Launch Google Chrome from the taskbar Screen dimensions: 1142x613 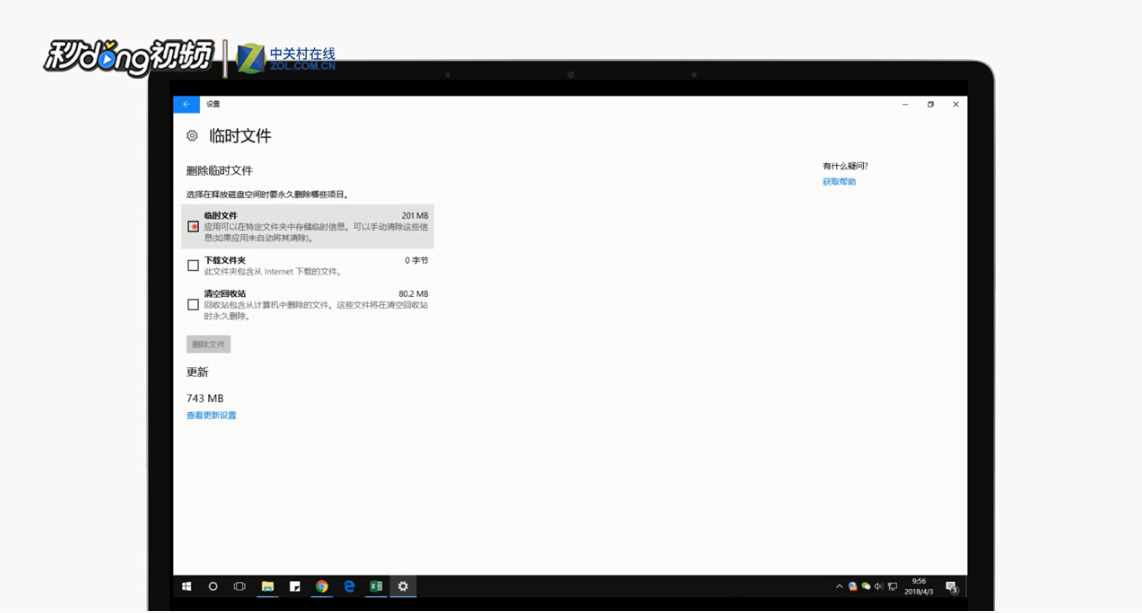322,588
